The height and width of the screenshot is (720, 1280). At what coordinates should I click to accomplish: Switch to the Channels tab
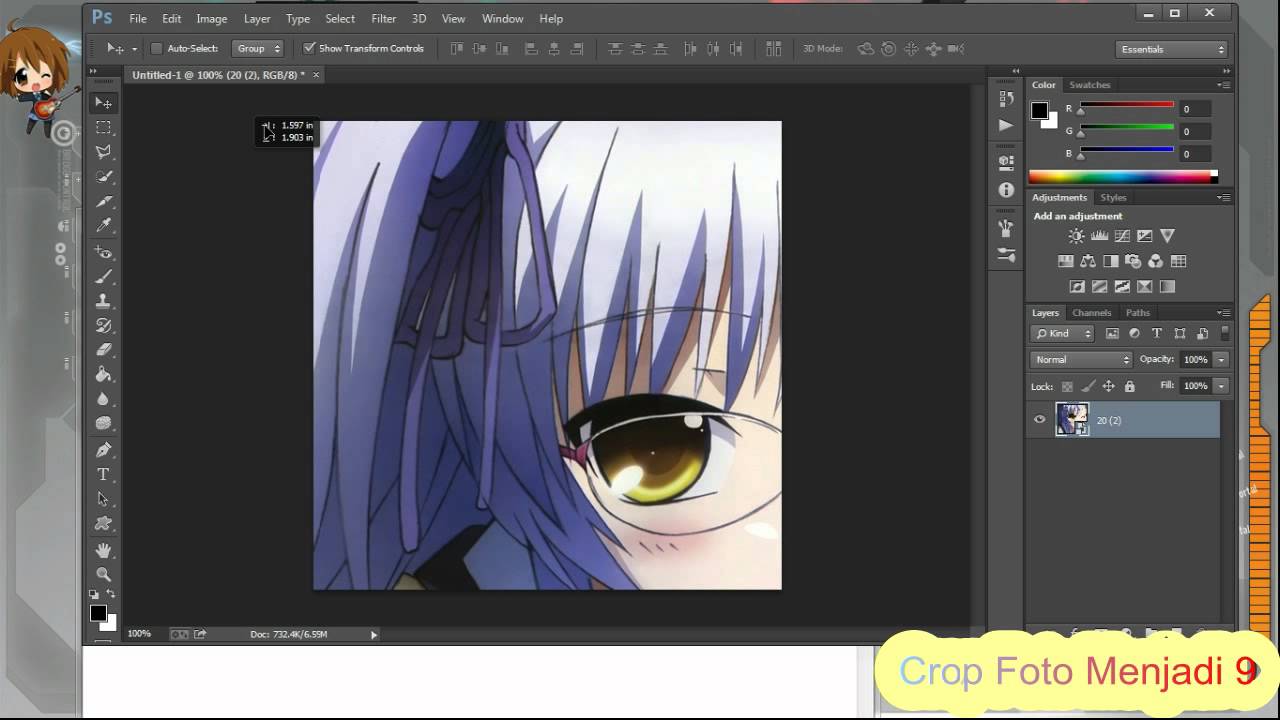pos(1091,313)
